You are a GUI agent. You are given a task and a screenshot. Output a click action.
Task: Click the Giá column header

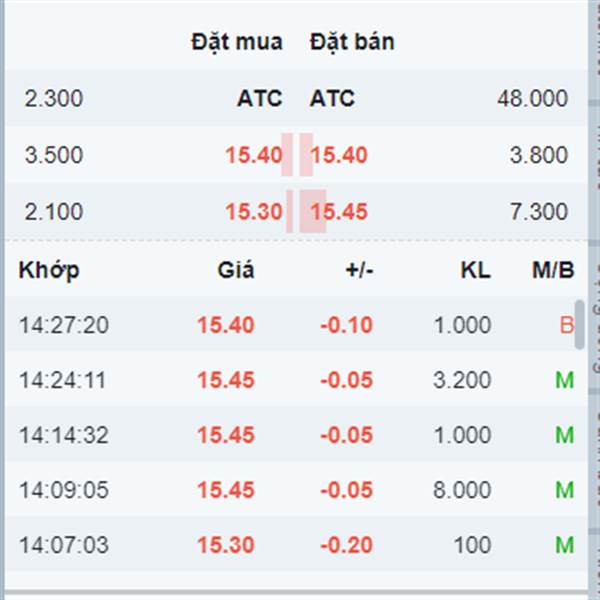[236, 270]
